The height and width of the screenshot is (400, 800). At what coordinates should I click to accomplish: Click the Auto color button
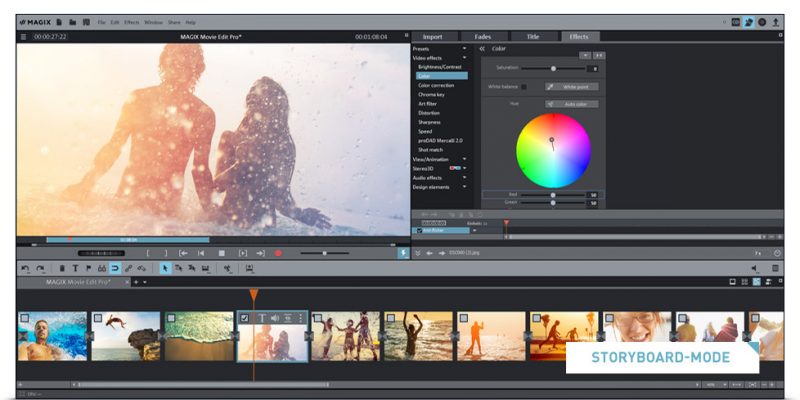click(572, 104)
